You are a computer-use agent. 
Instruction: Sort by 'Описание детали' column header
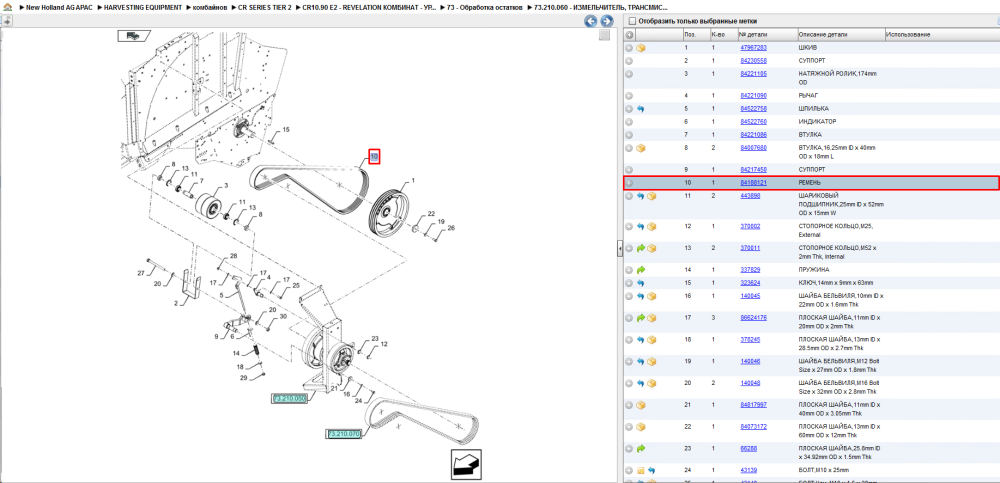[823, 34]
